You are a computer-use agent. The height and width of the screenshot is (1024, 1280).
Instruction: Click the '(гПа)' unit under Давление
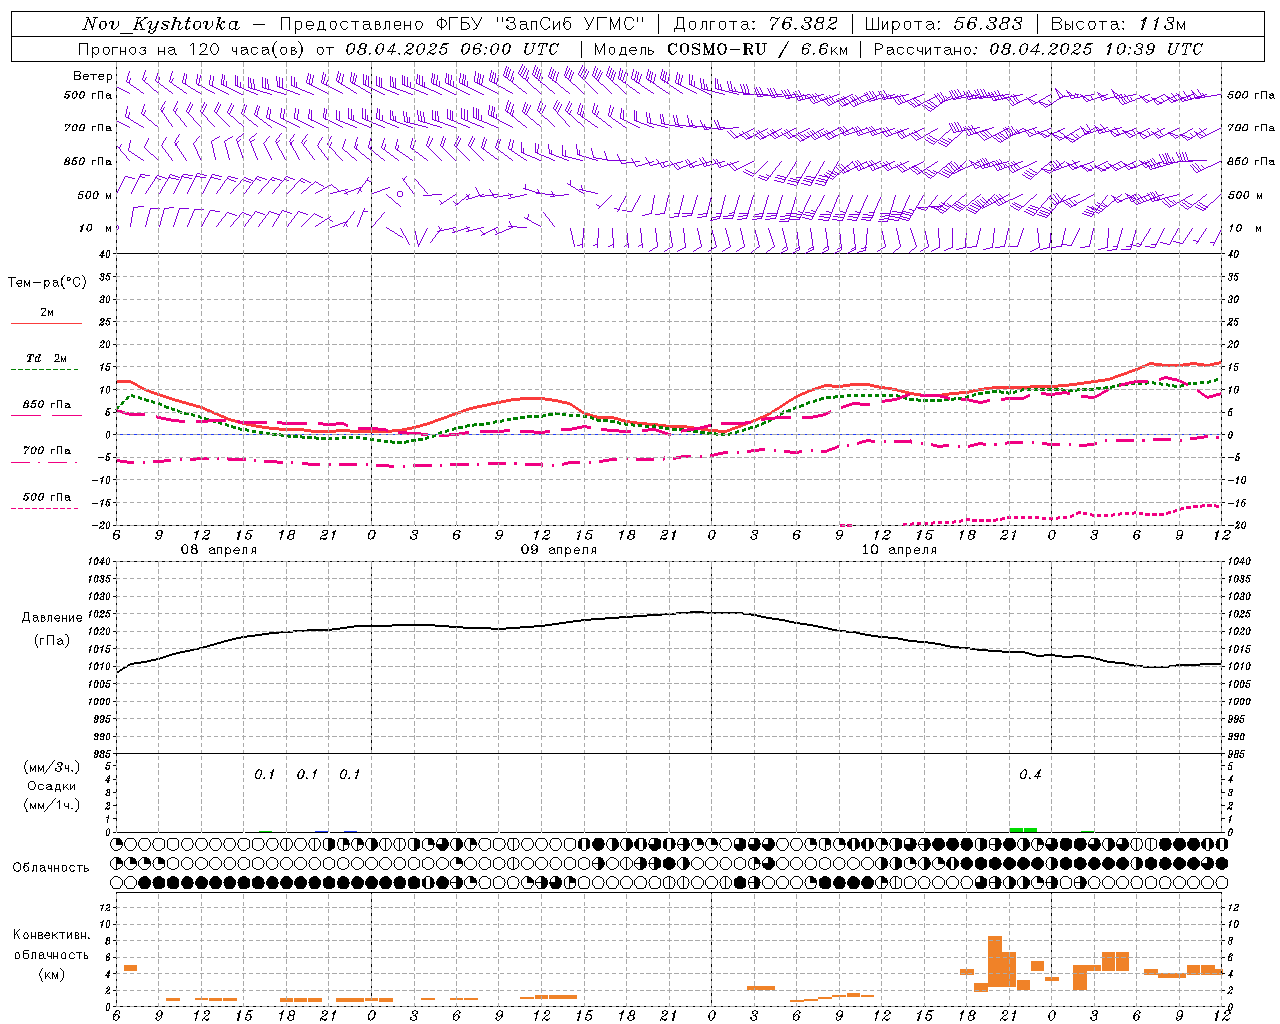click(52, 641)
